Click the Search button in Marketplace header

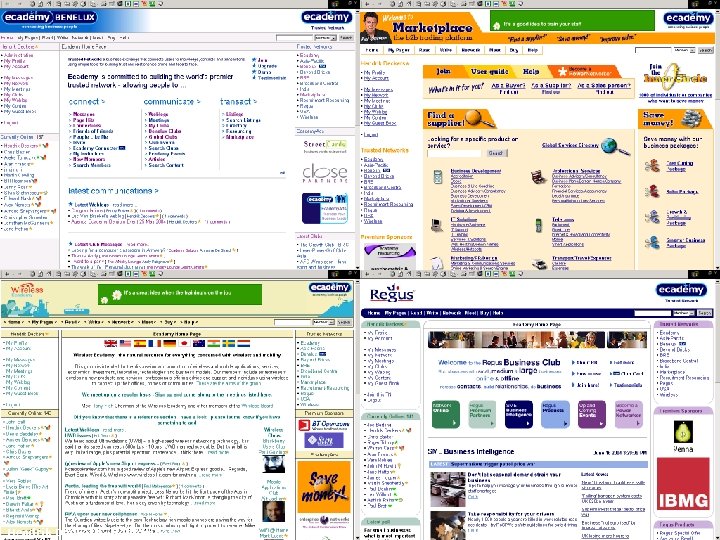[x=705, y=50]
